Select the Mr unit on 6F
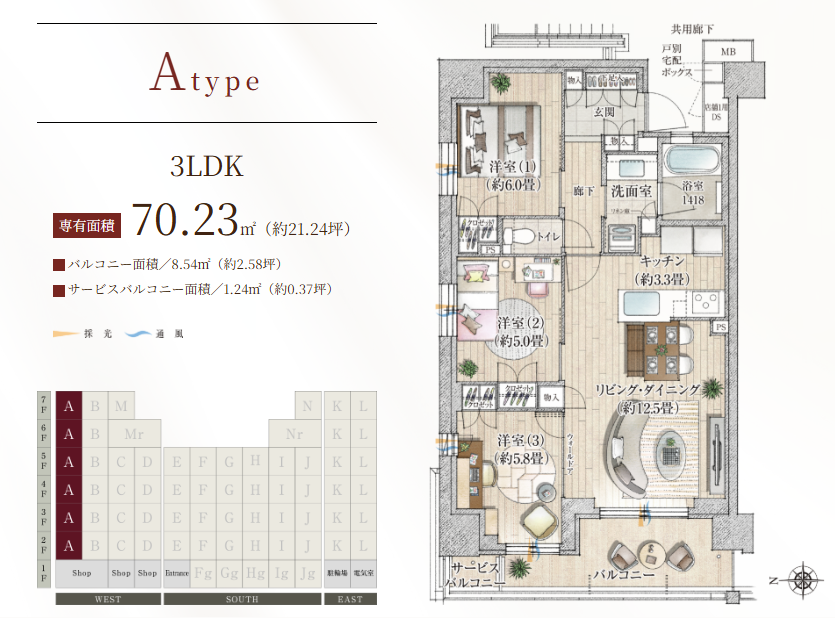 [x=134, y=434]
